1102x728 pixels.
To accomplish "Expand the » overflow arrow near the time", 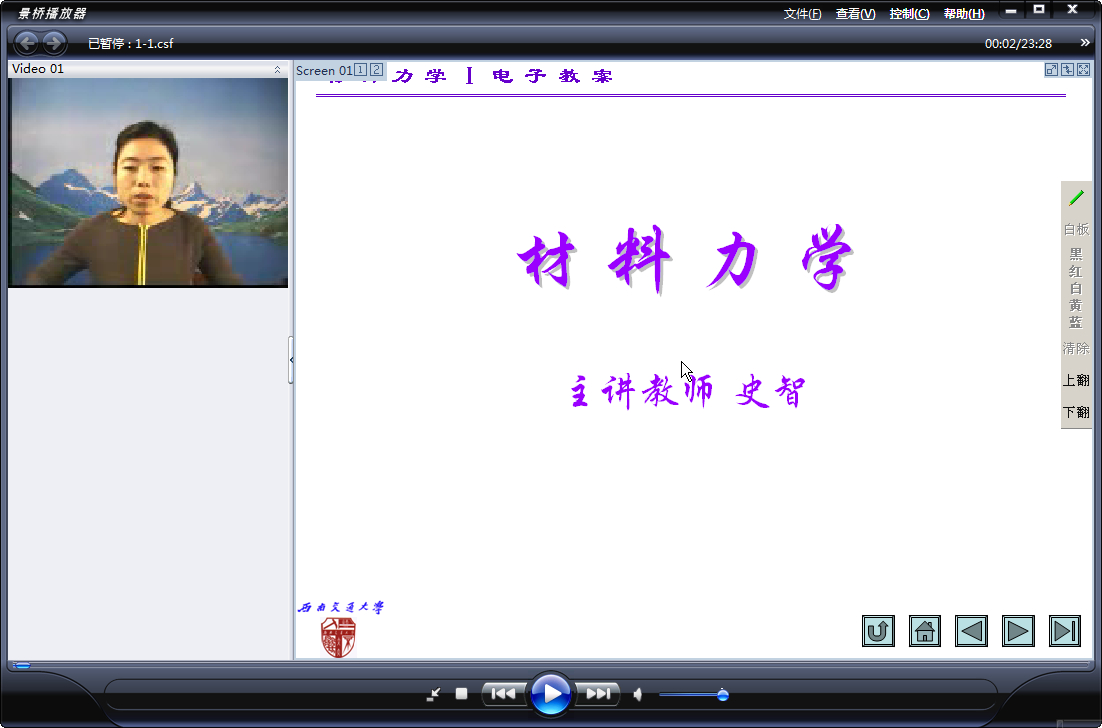I will (1085, 43).
